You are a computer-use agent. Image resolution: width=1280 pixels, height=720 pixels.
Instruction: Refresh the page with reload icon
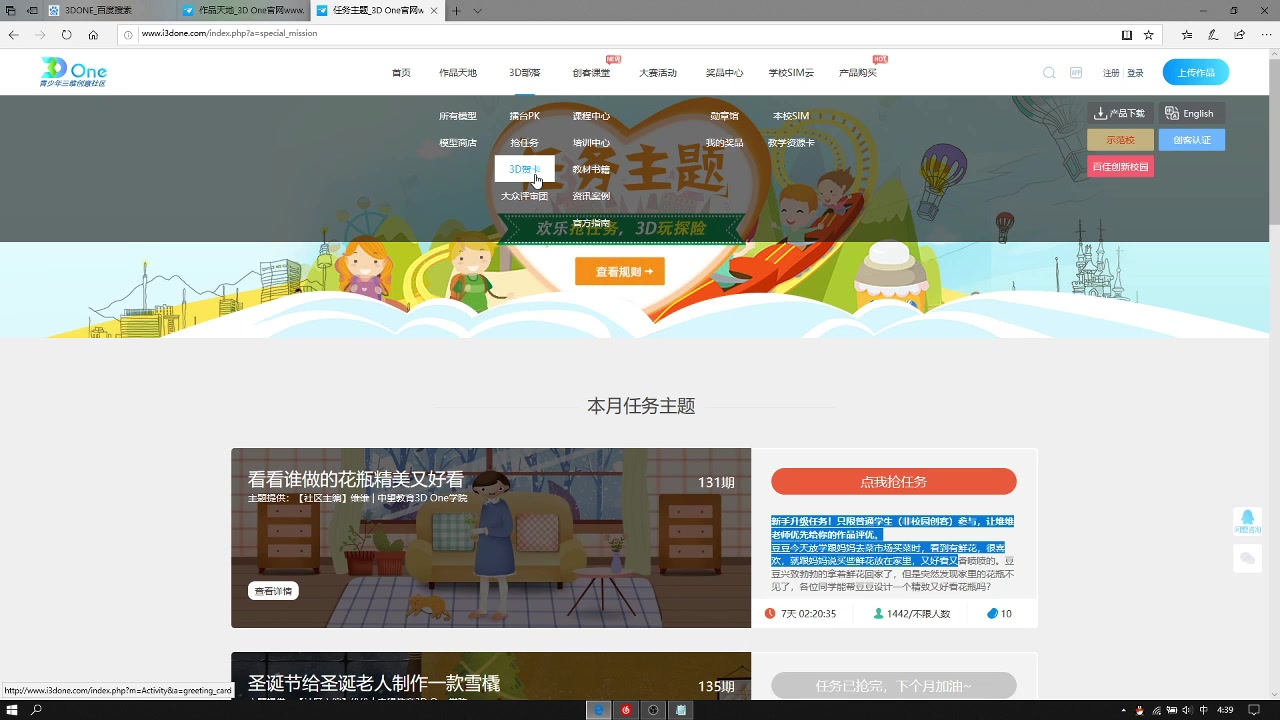point(66,34)
